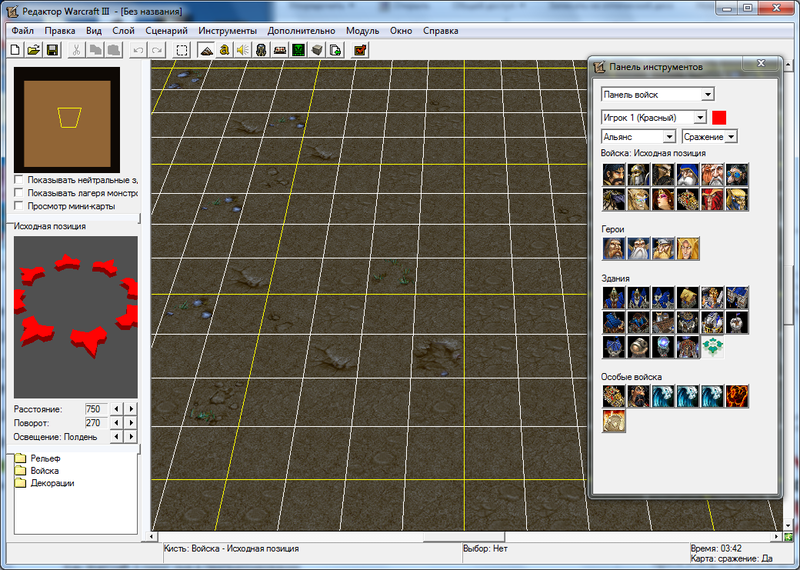Create a new map with the toolbar icon
The height and width of the screenshot is (570, 800).
15,50
